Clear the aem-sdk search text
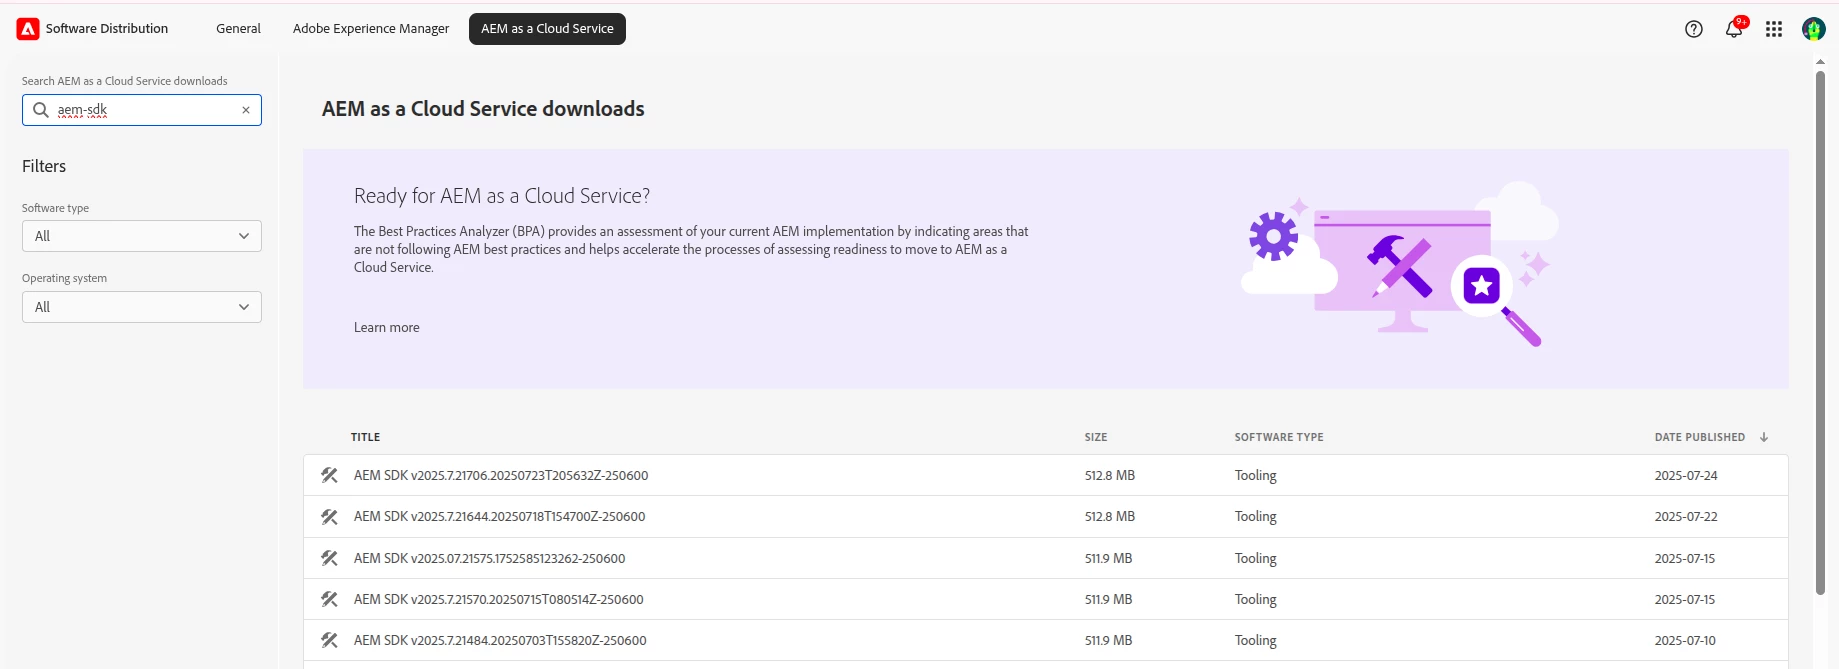Screen dimensions: 1839x669 coord(246,110)
